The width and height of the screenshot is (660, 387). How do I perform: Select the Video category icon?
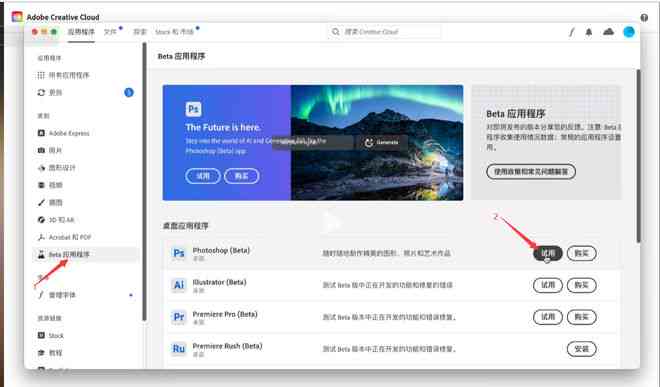coord(41,185)
